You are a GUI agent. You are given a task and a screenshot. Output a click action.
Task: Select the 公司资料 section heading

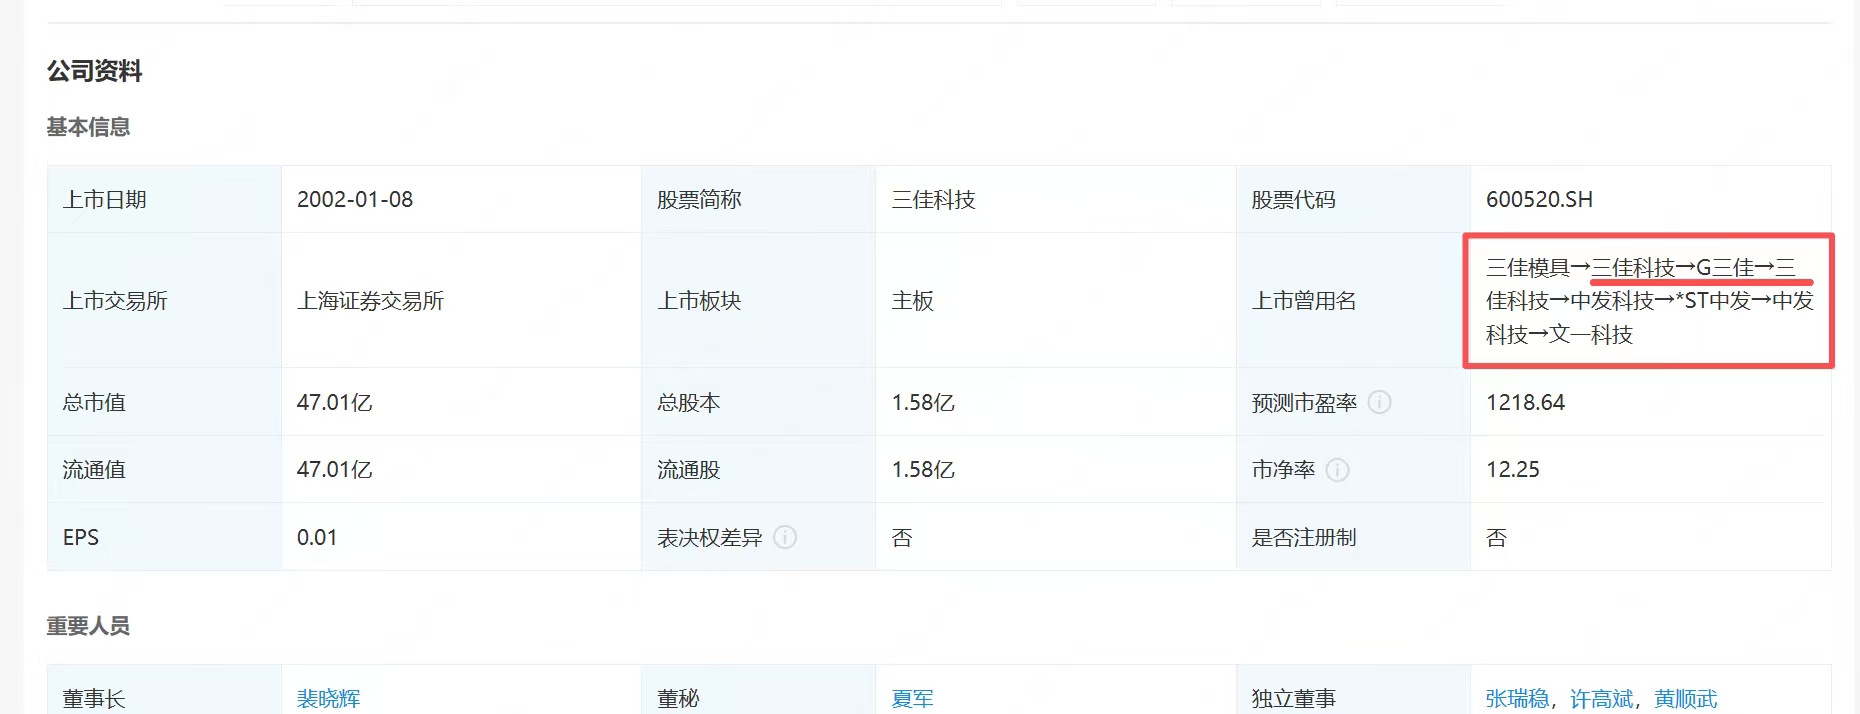[x=94, y=71]
